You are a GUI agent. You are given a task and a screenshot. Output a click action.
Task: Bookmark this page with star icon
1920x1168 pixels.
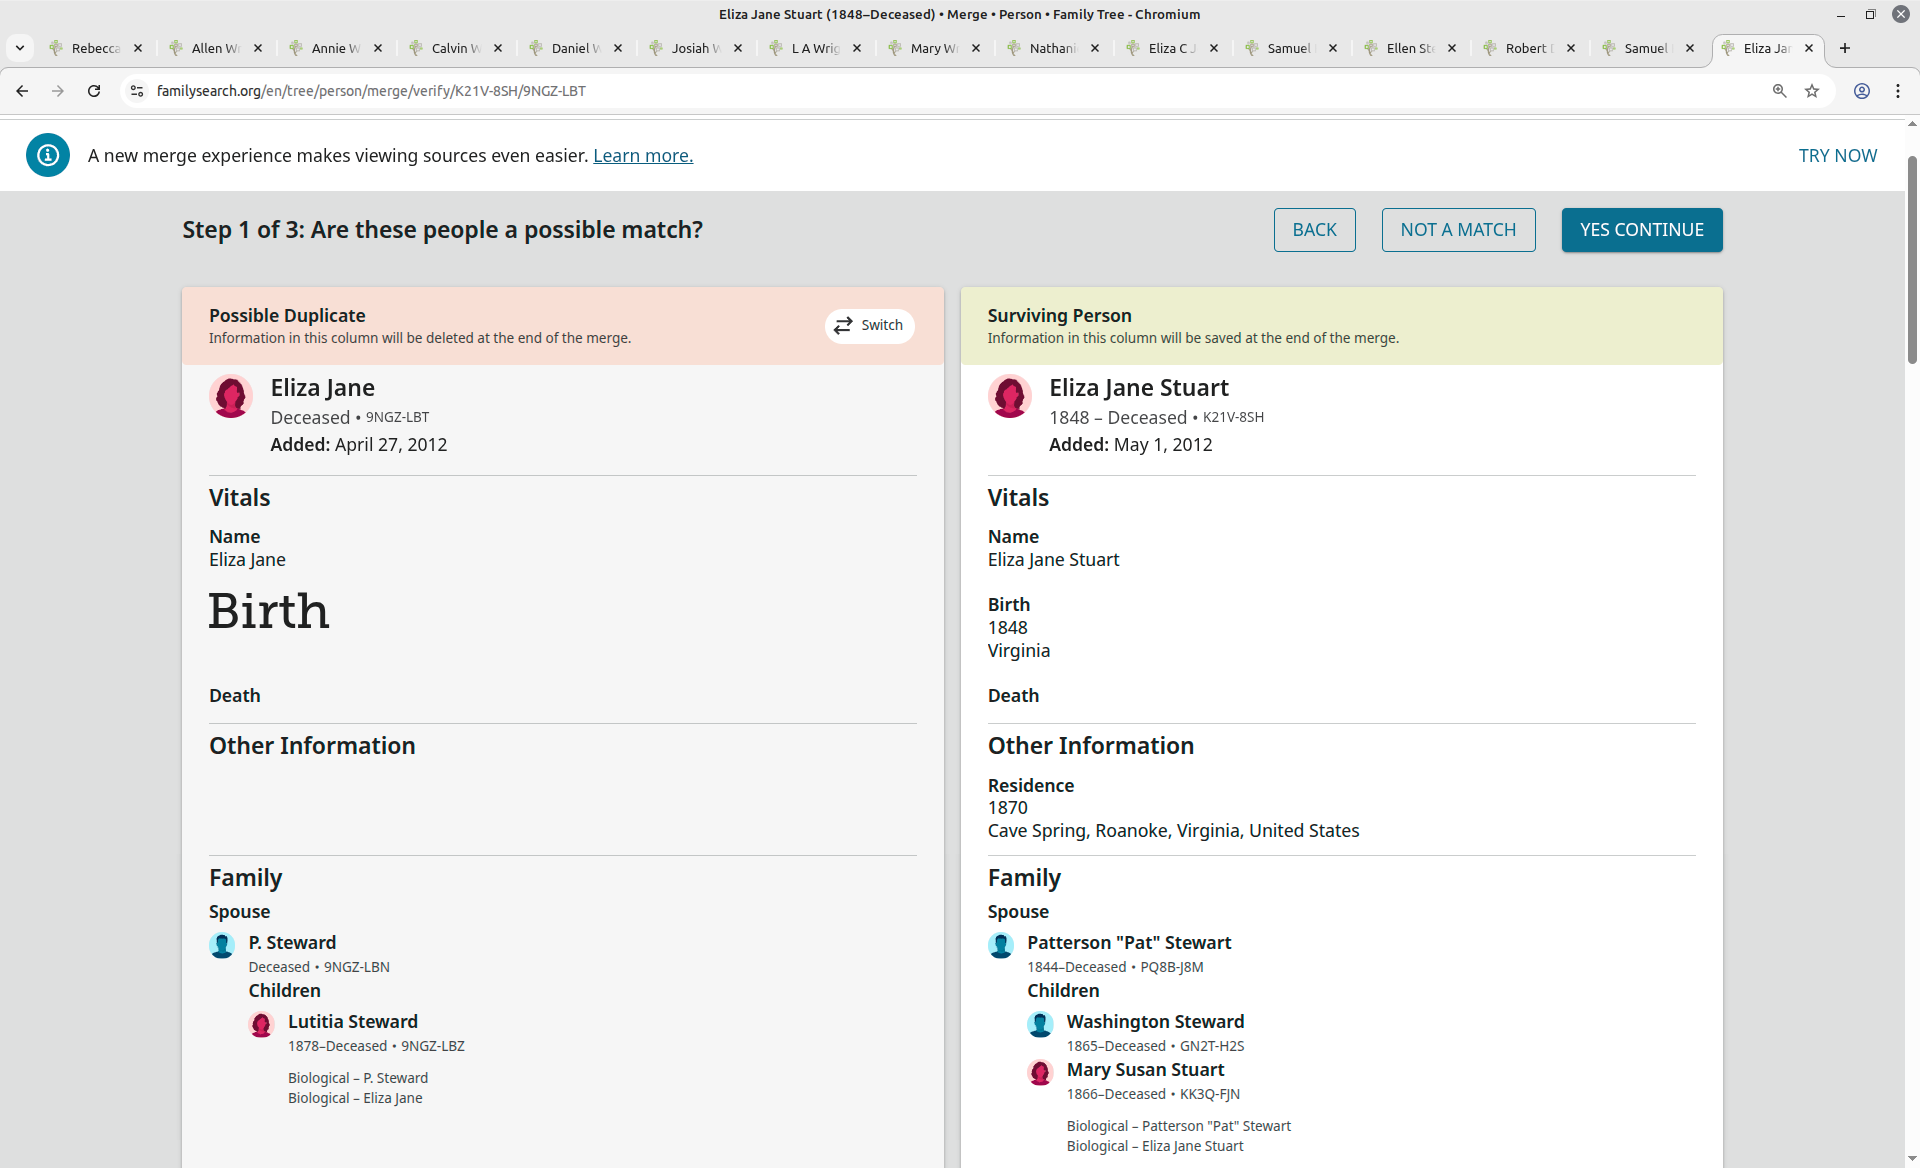1812,91
